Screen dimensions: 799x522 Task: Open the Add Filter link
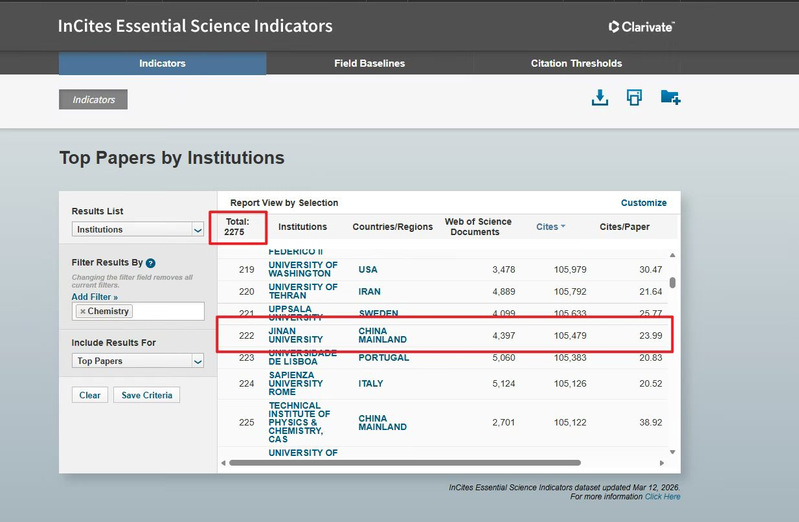(x=94, y=297)
